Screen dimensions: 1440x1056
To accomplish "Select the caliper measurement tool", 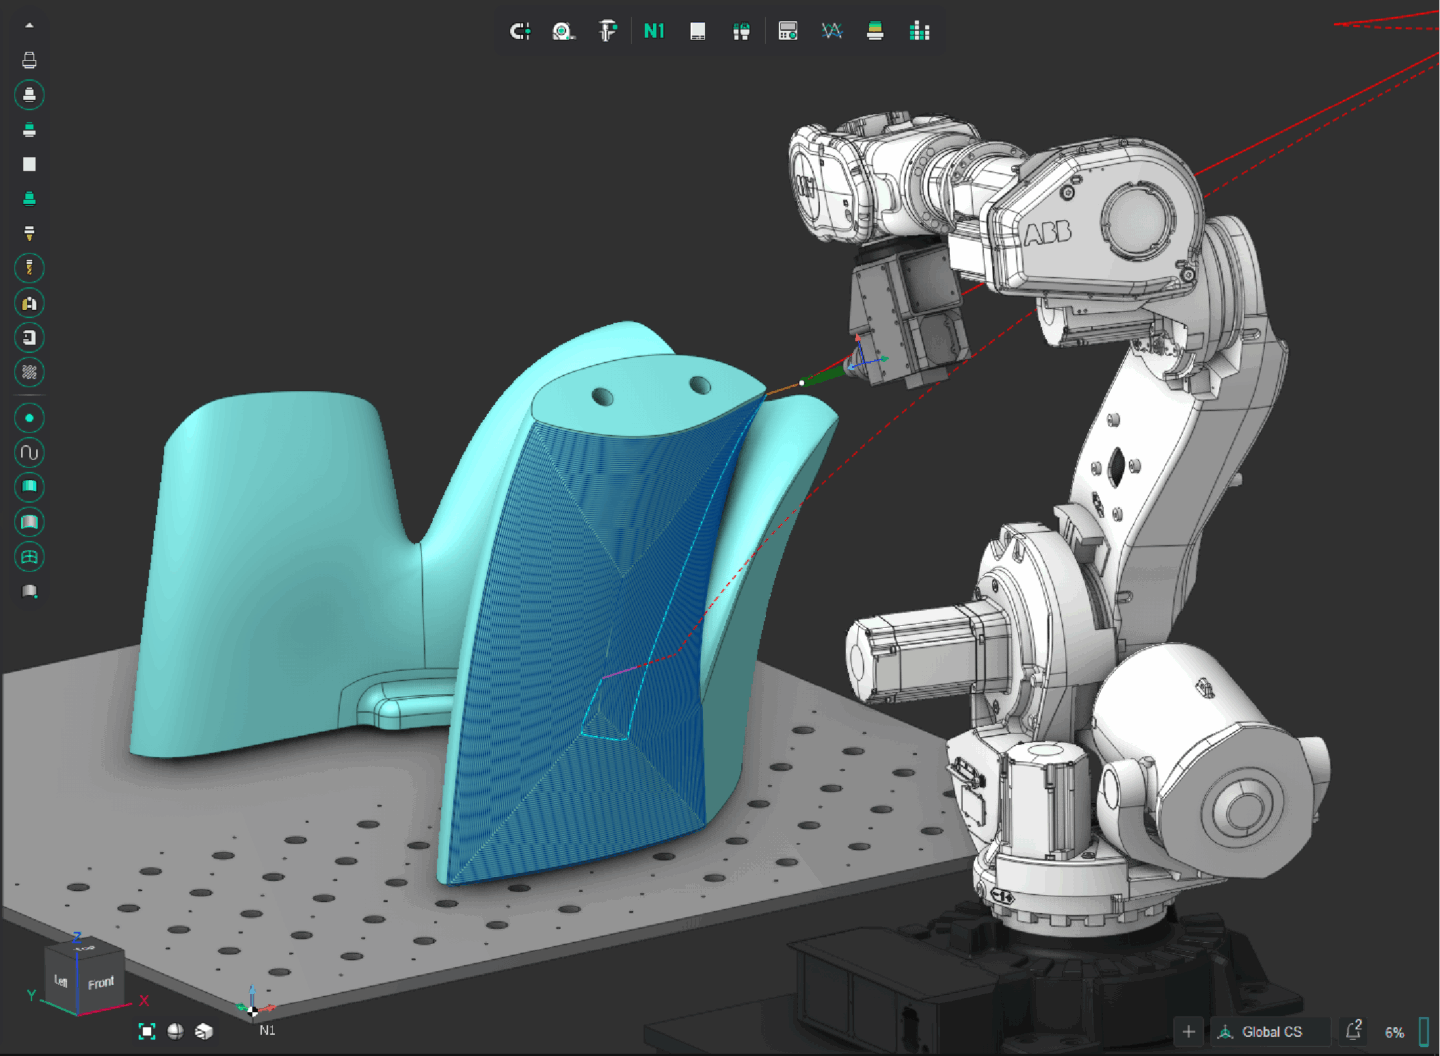I will pos(607,30).
